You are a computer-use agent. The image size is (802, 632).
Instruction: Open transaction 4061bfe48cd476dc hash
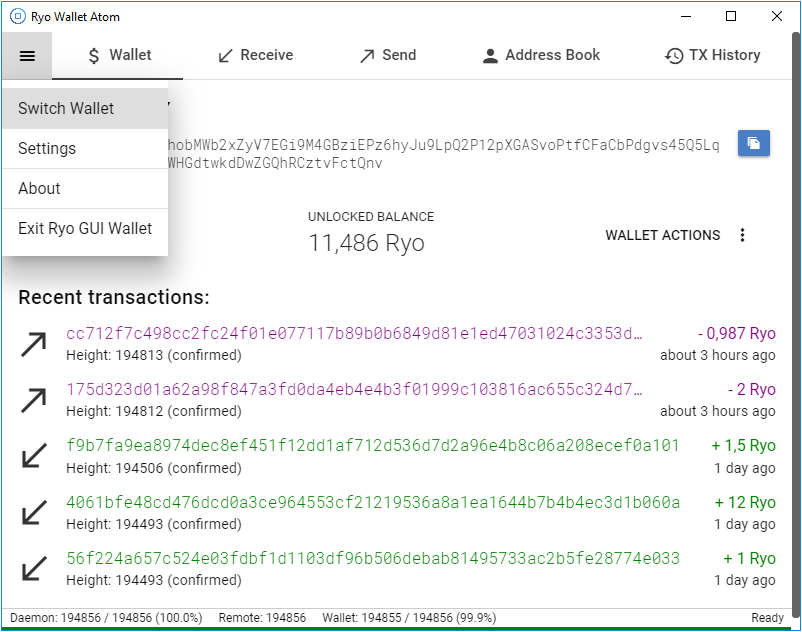[373, 502]
